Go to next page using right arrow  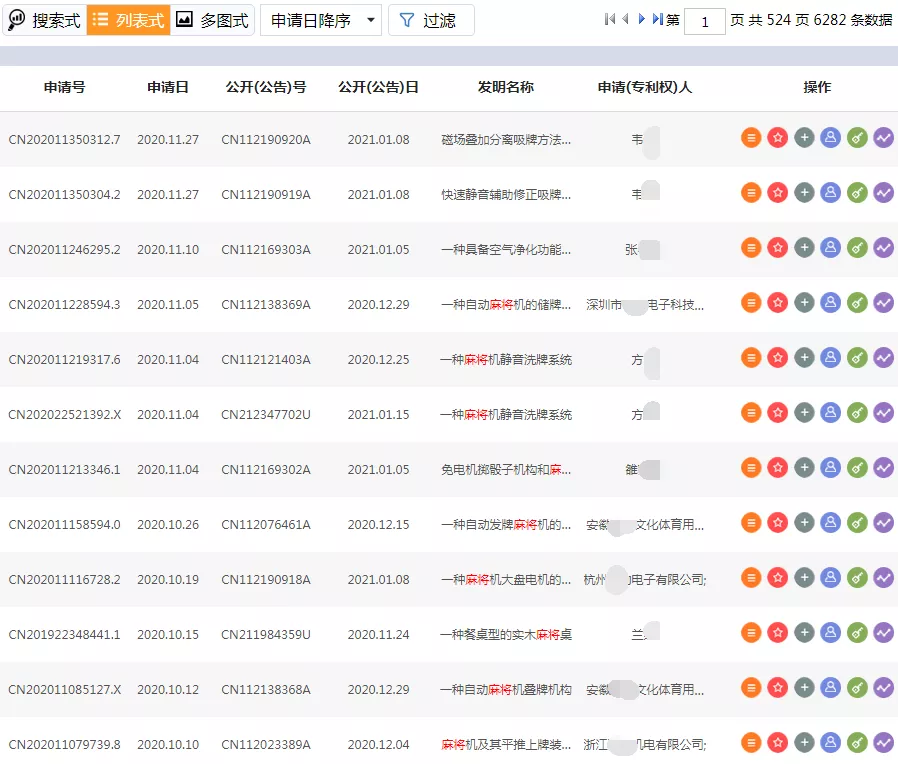[x=640, y=19]
